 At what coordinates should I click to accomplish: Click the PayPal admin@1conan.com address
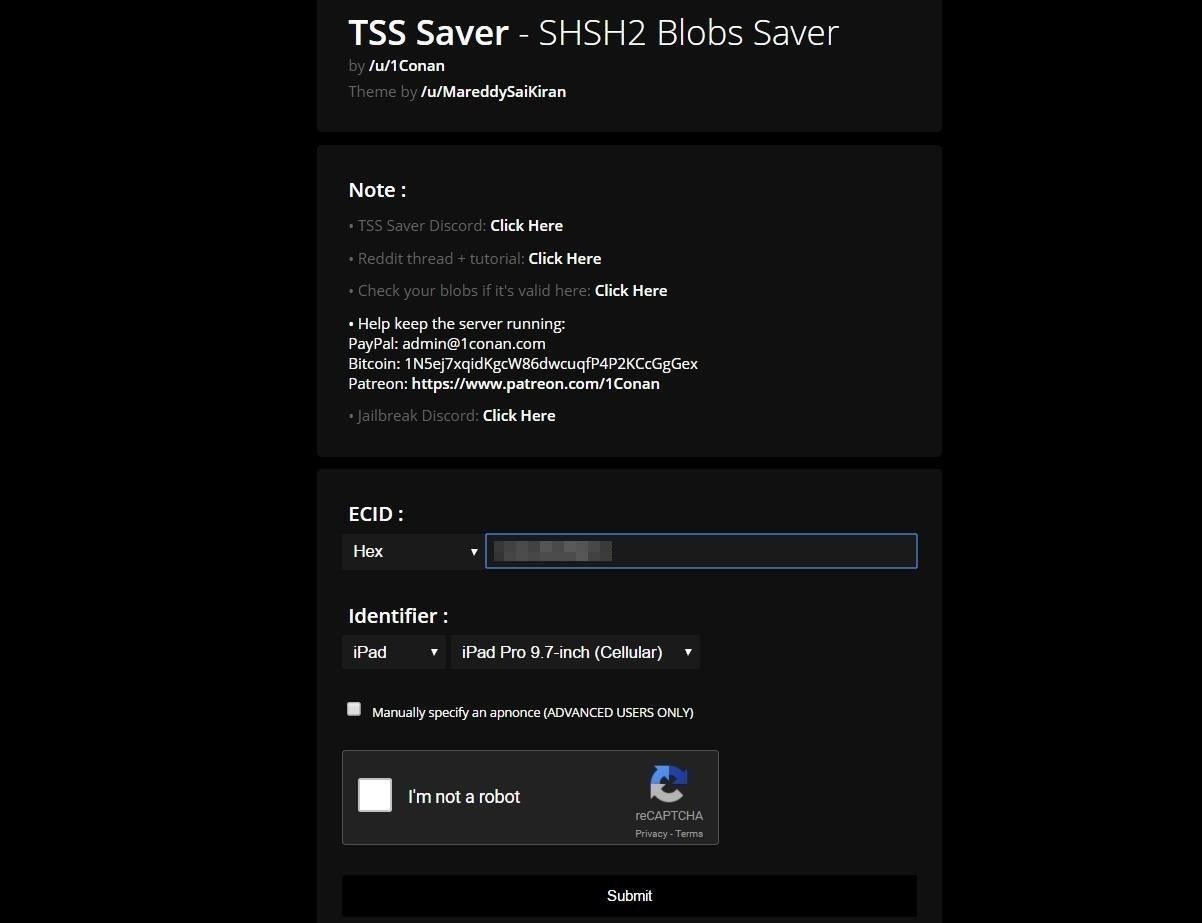click(473, 344)
